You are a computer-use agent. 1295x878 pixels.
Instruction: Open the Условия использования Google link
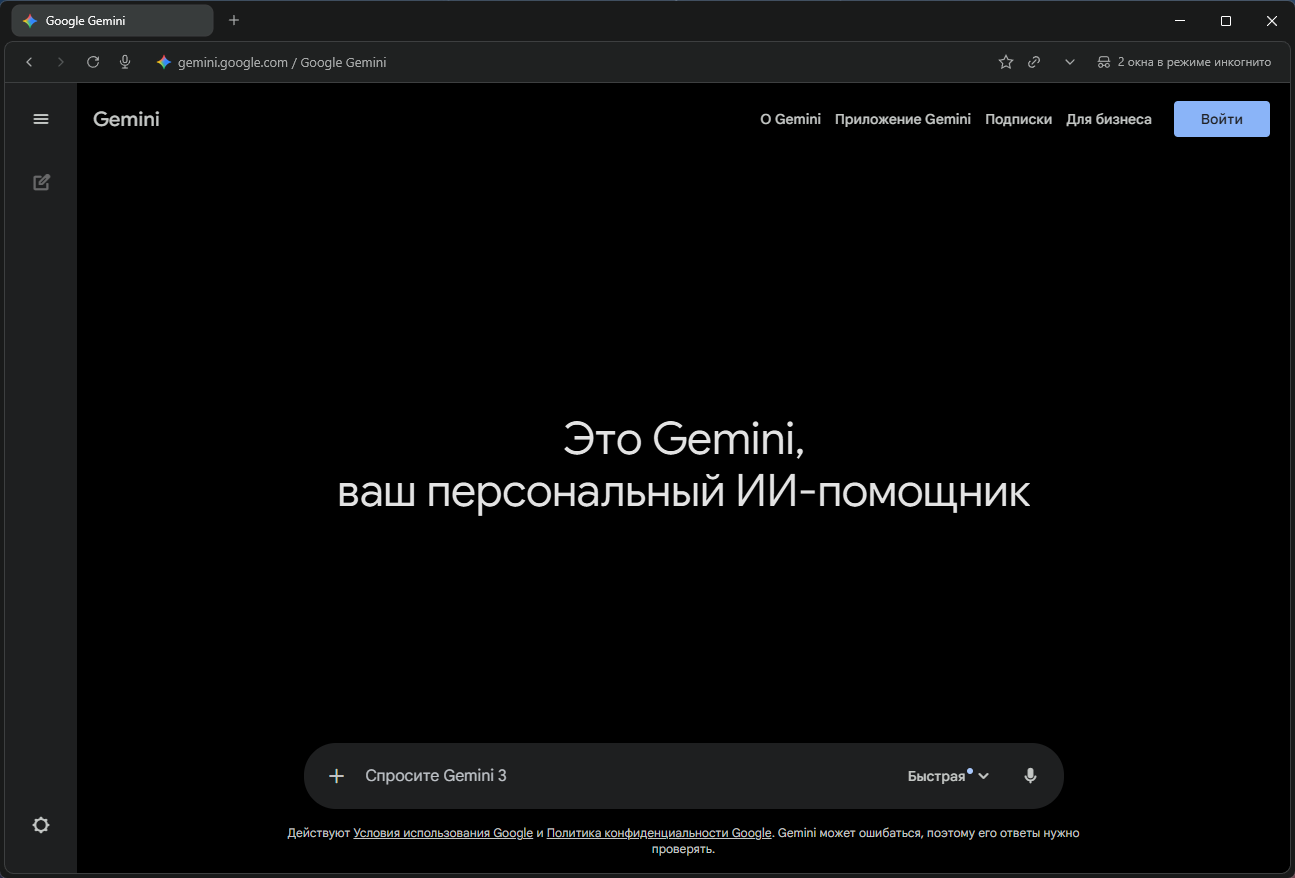(x=443, y=832)
